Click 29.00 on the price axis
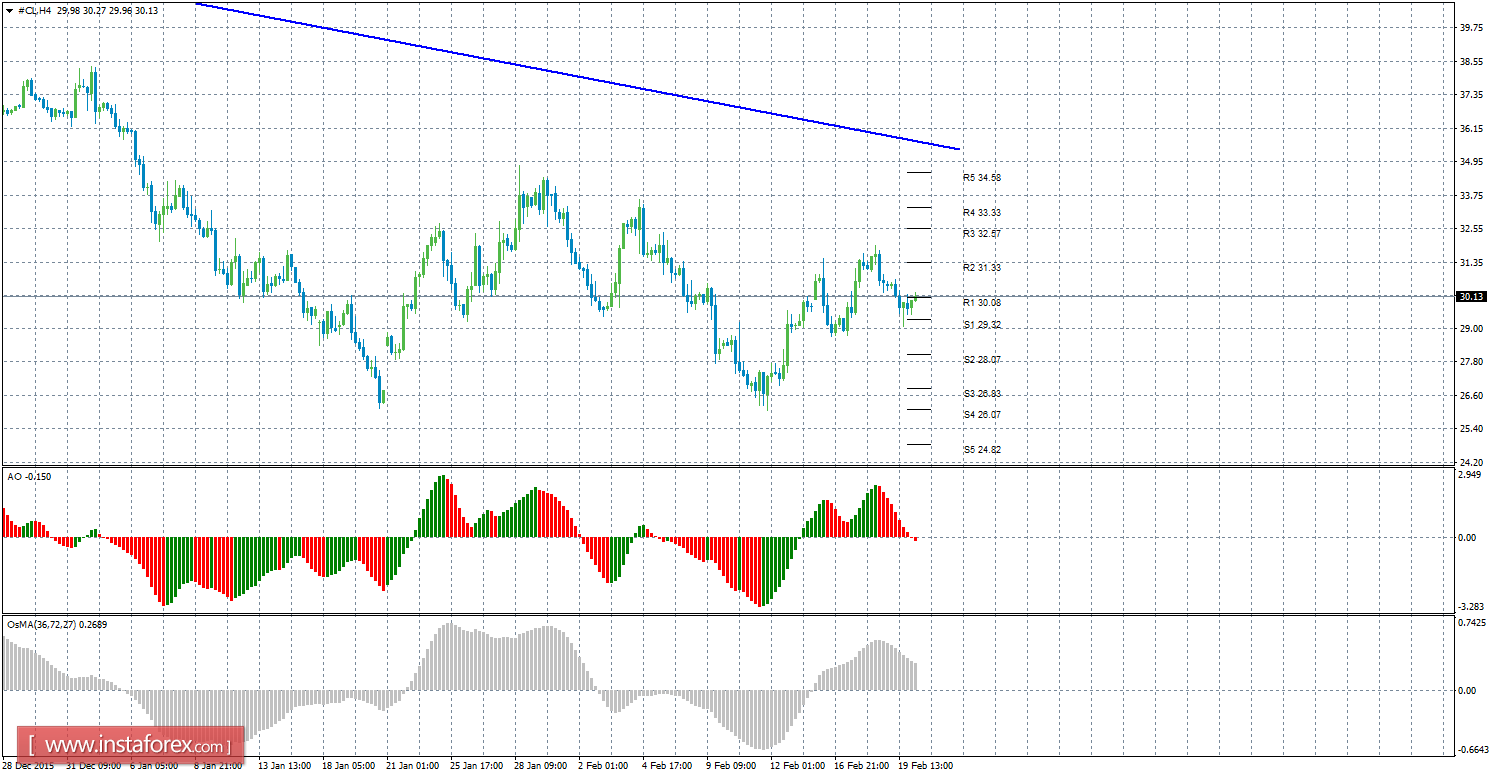Screen dimensions: 1494x777 (1471, 329)
